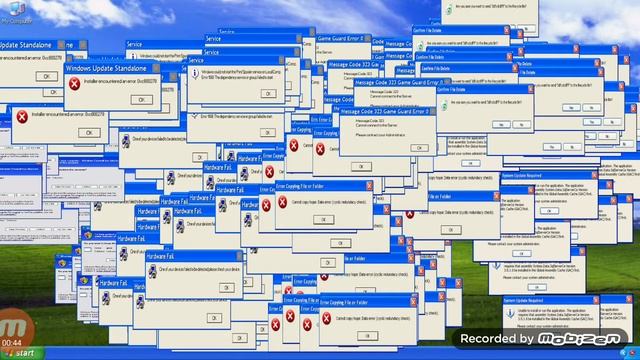640x360 pixels.
Task: Close the System Update Required dialog above the Mobizen watermark
Action: click(x=595, y=300)
